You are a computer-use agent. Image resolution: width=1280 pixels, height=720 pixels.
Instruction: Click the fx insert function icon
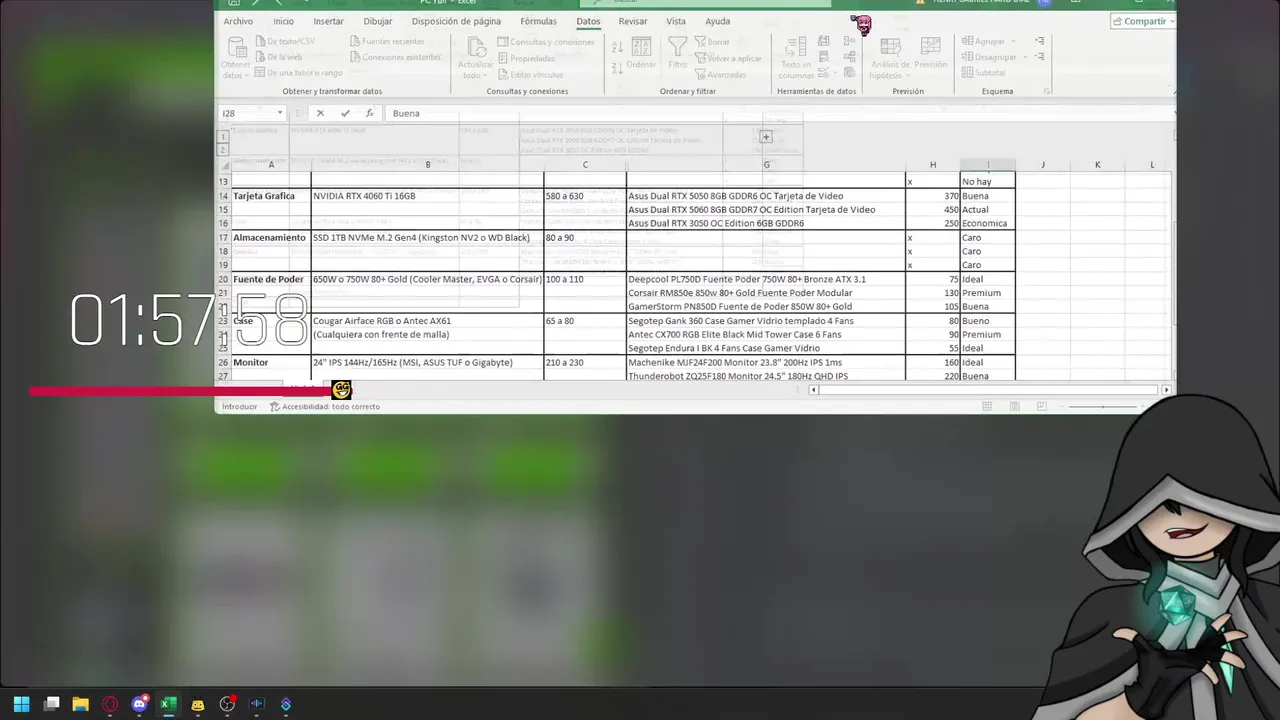[369, 113]
